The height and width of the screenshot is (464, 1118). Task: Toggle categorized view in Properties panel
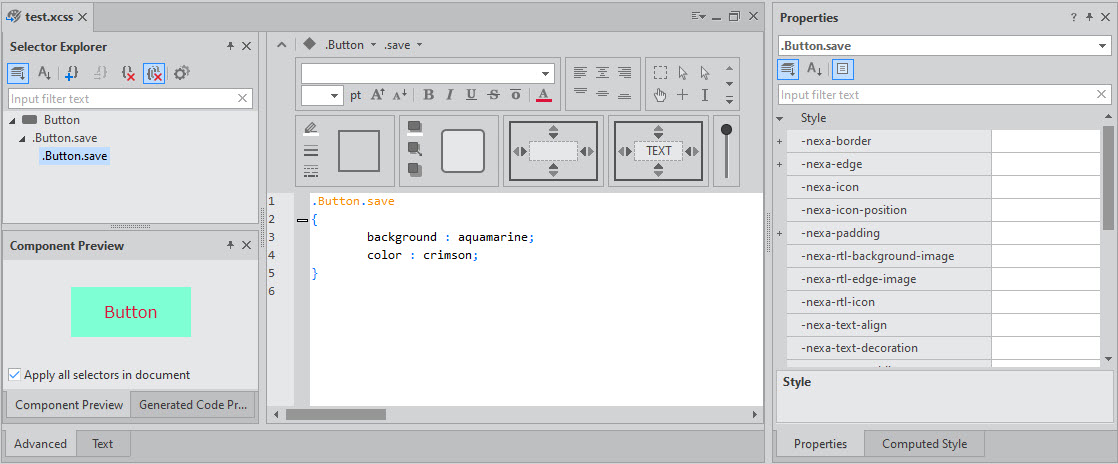pyautogui.click(x=788, y=69)
